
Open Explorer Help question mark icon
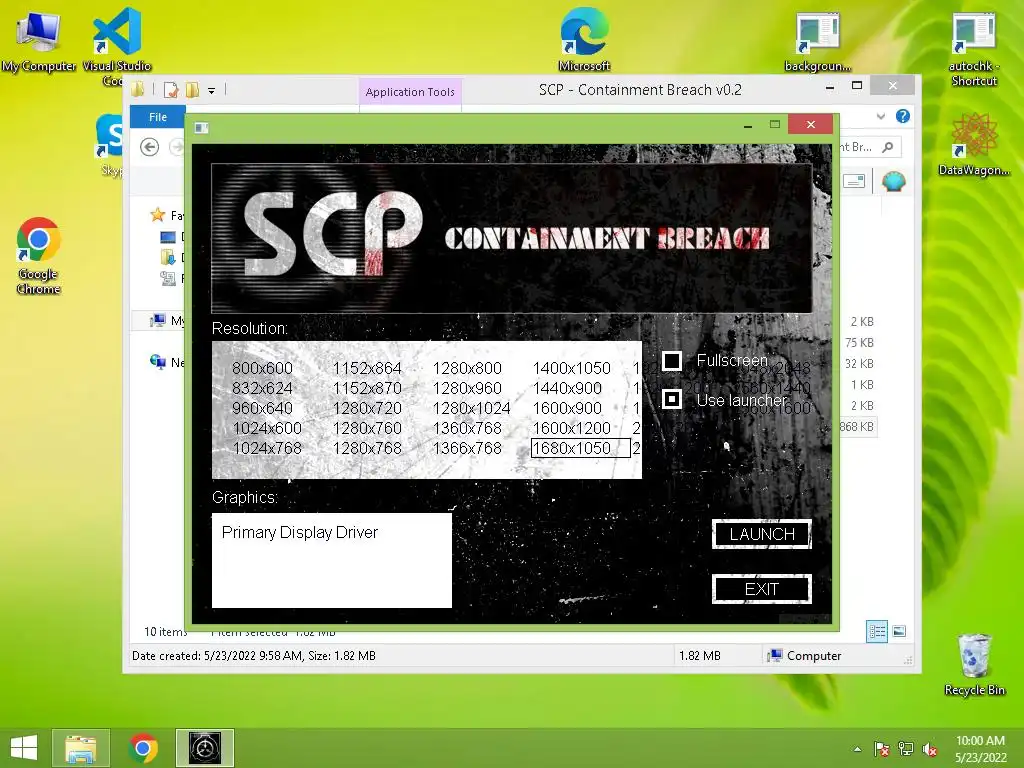903,116
